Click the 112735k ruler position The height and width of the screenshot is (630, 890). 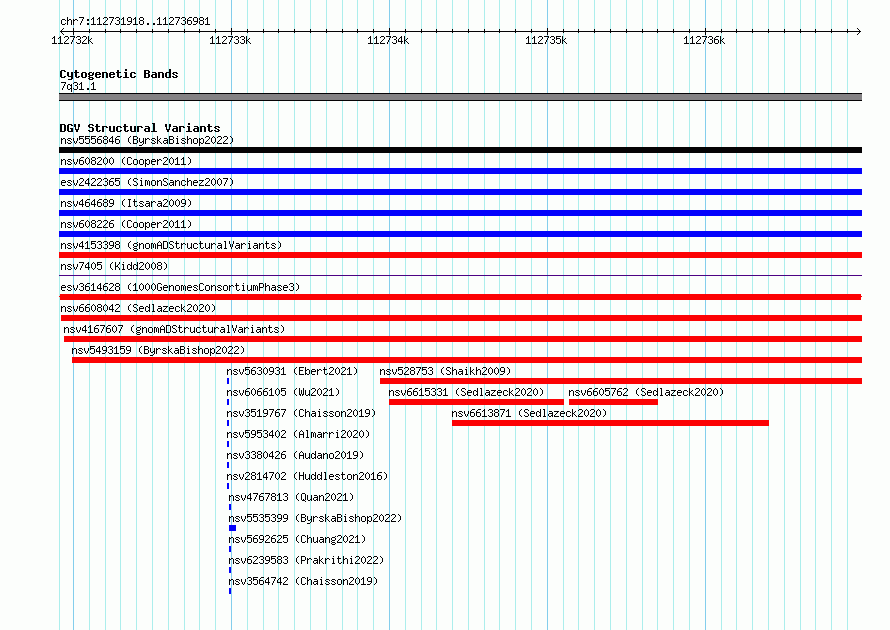tap(546, 40)
